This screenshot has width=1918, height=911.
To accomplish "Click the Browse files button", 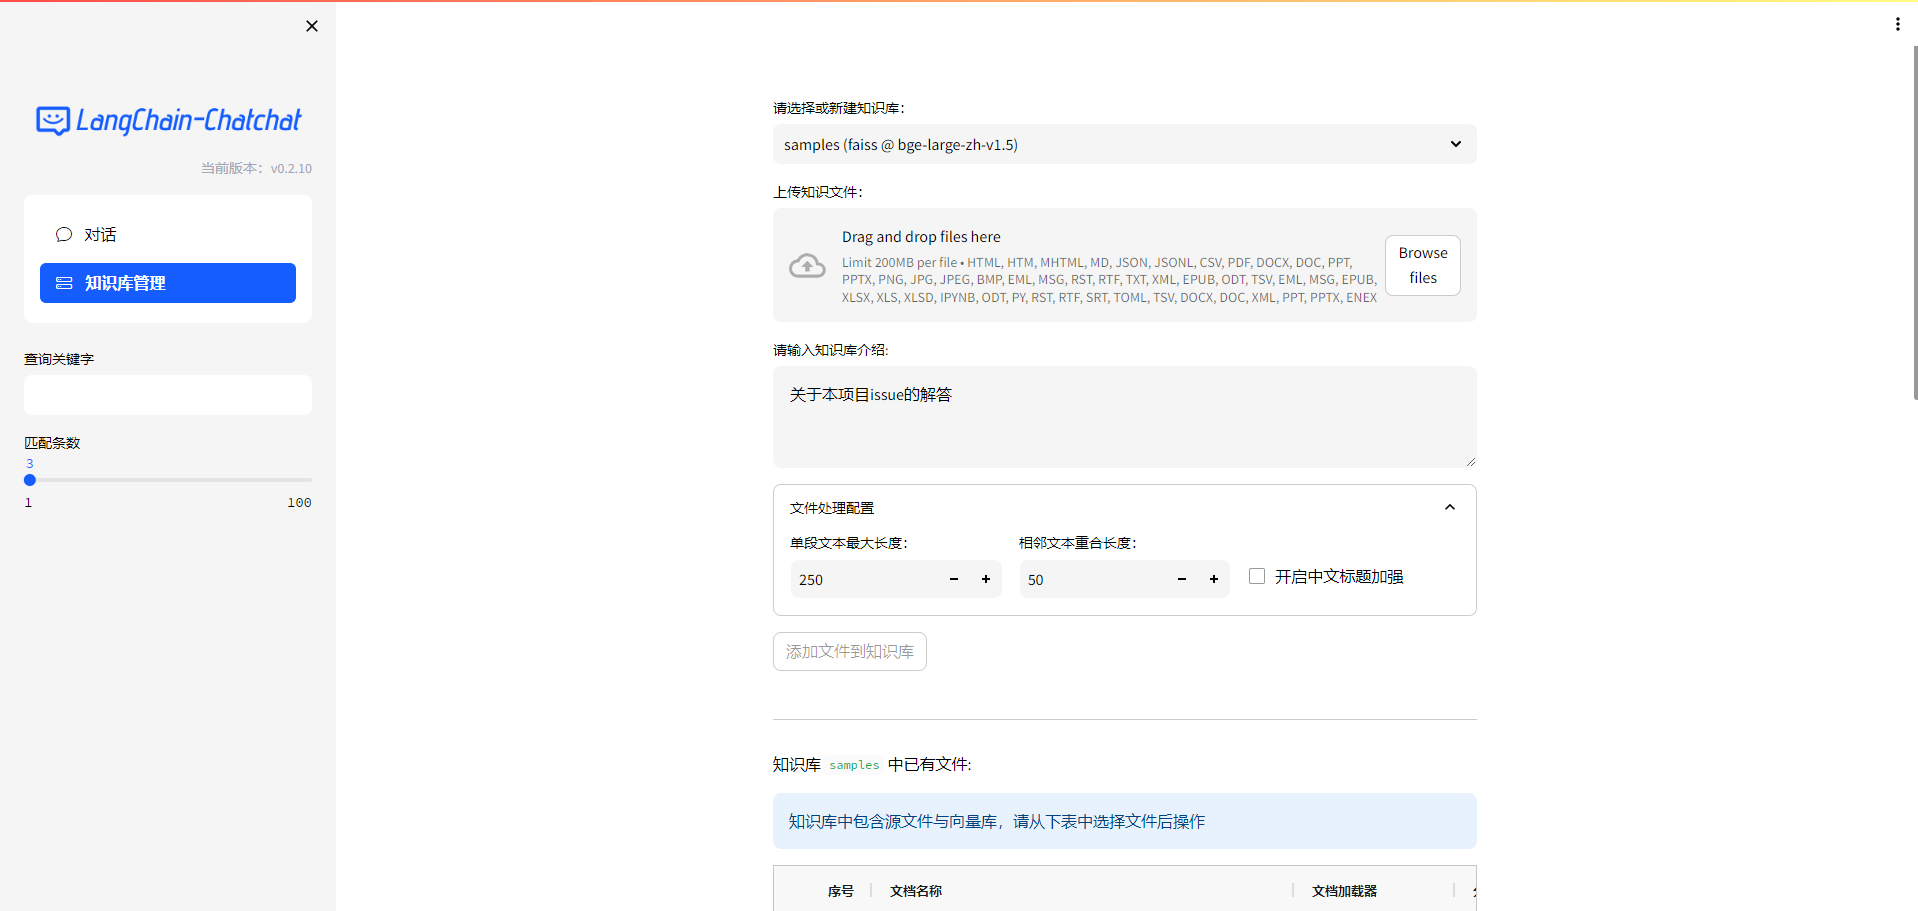I will click(x=1422, y=265).
